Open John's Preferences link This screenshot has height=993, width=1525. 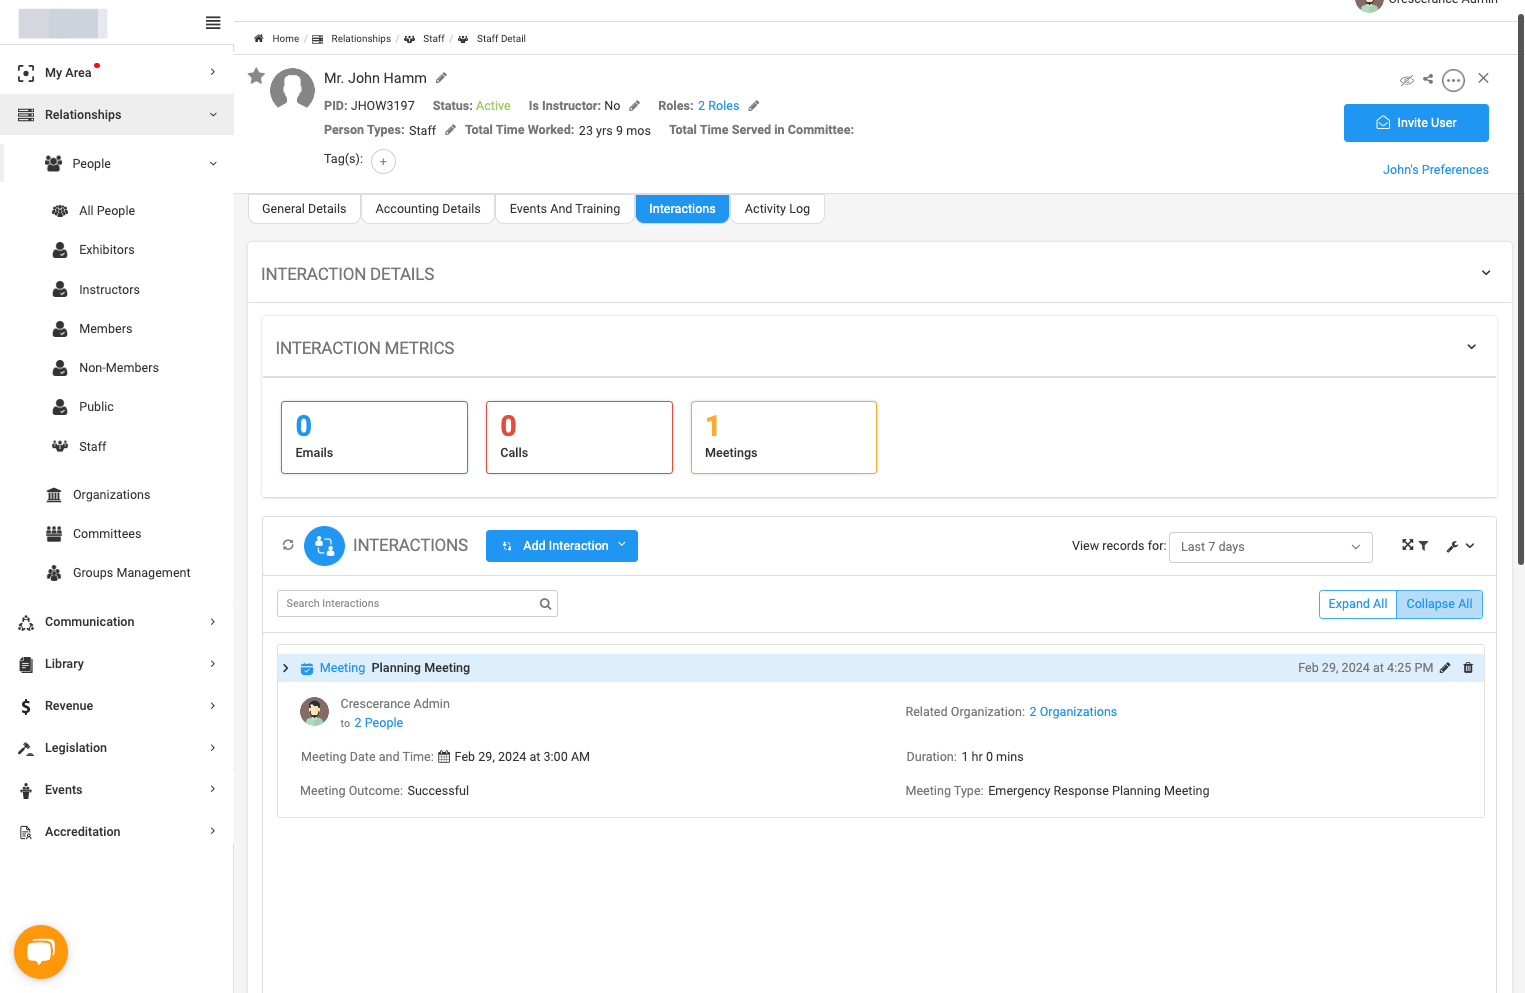pos(1435,170)
